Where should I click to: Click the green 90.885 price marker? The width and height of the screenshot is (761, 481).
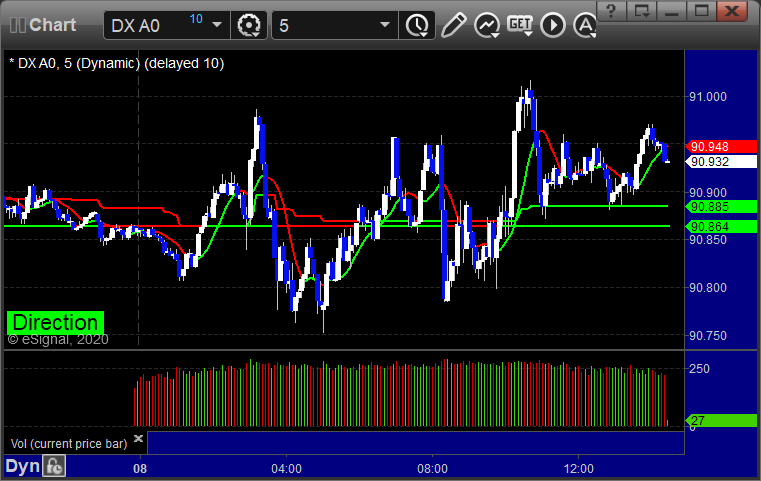[x=721, y=207]
